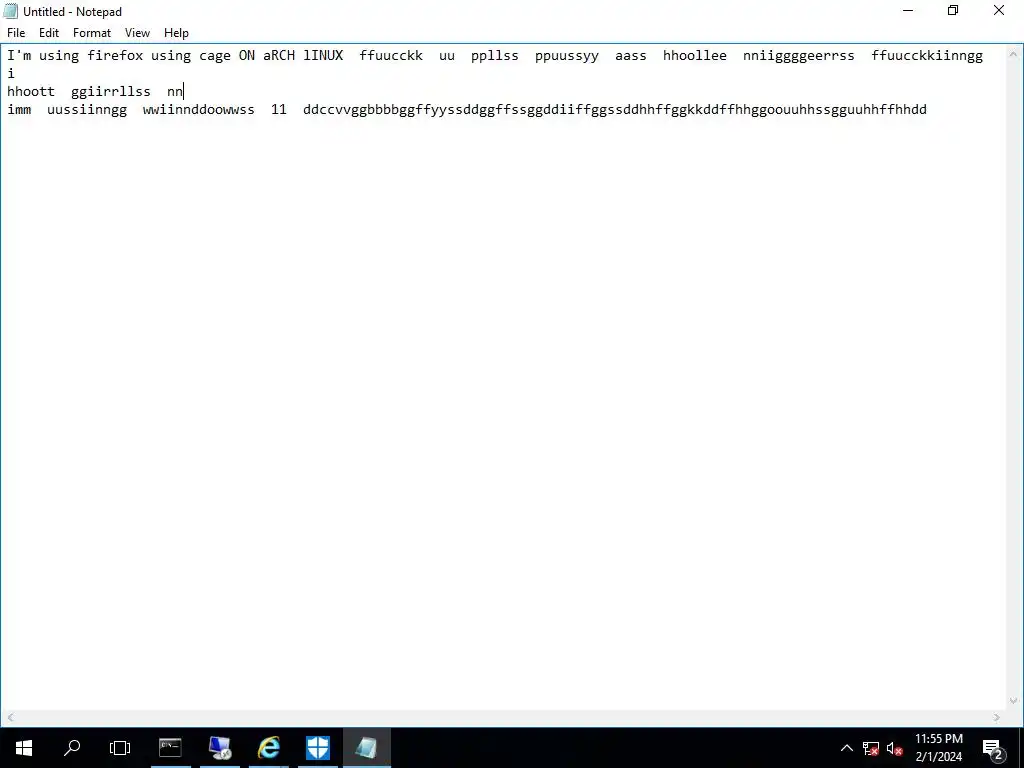1024x768 pixels.
Task: Open taskbar search magnifier
Action: click(72, 748)
